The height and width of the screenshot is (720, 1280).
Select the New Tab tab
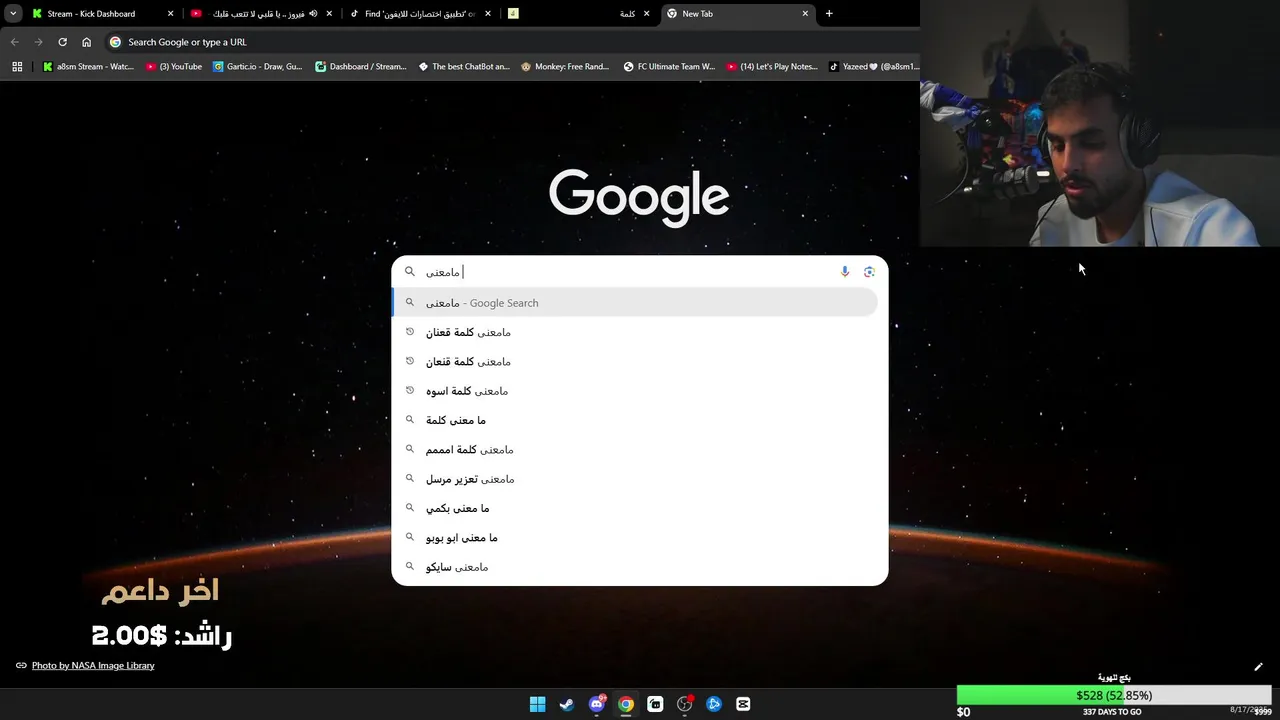coord(738,14)
